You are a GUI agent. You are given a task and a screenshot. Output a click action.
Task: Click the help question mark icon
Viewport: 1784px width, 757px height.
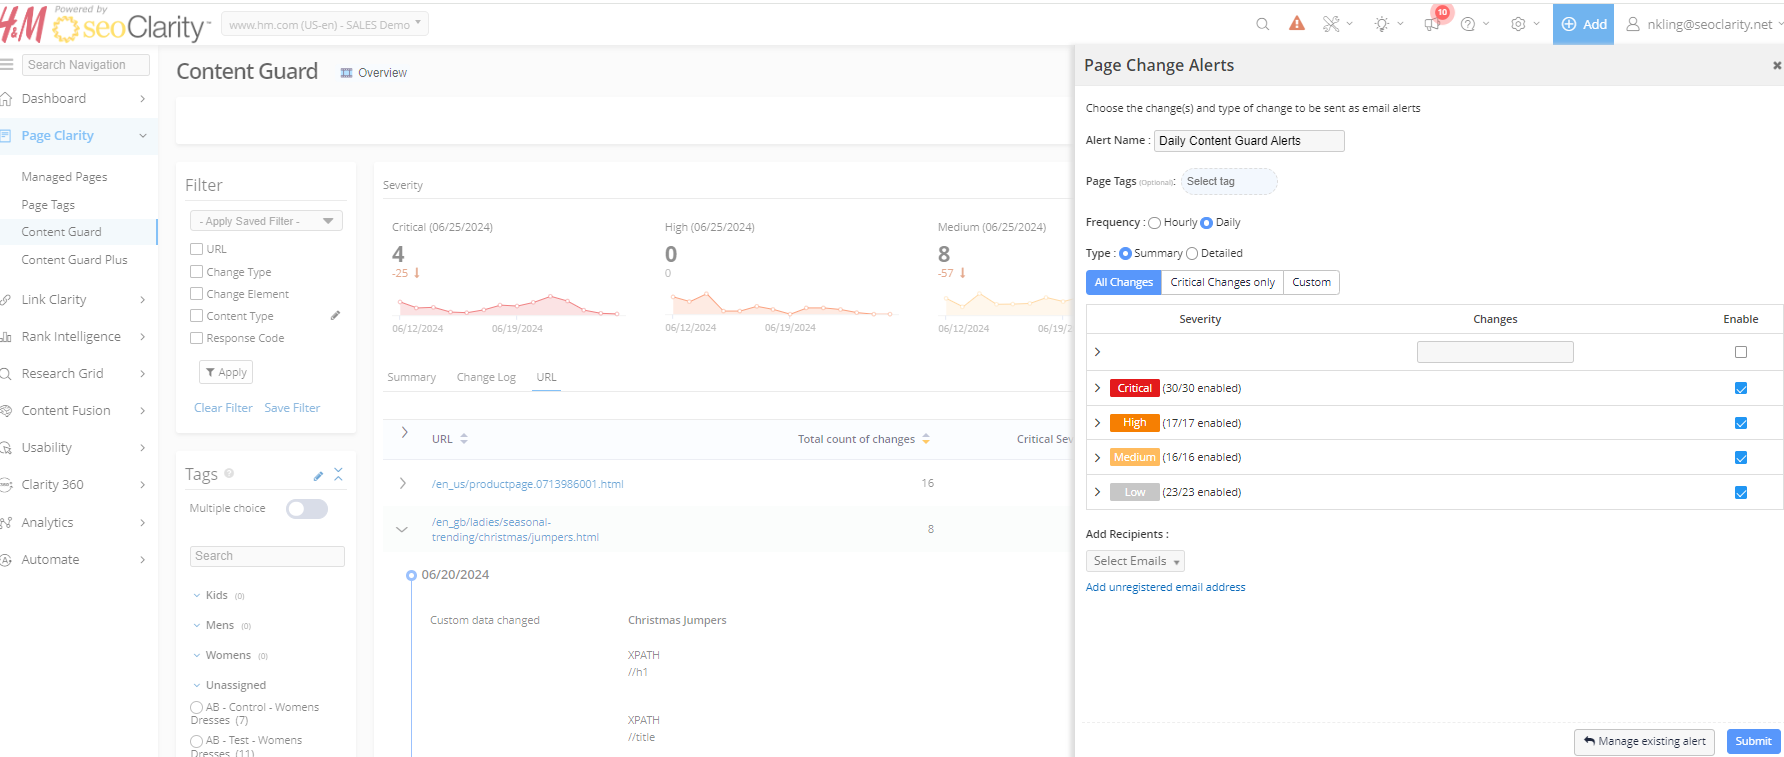pyautogui.click(x=1467, y=24)
